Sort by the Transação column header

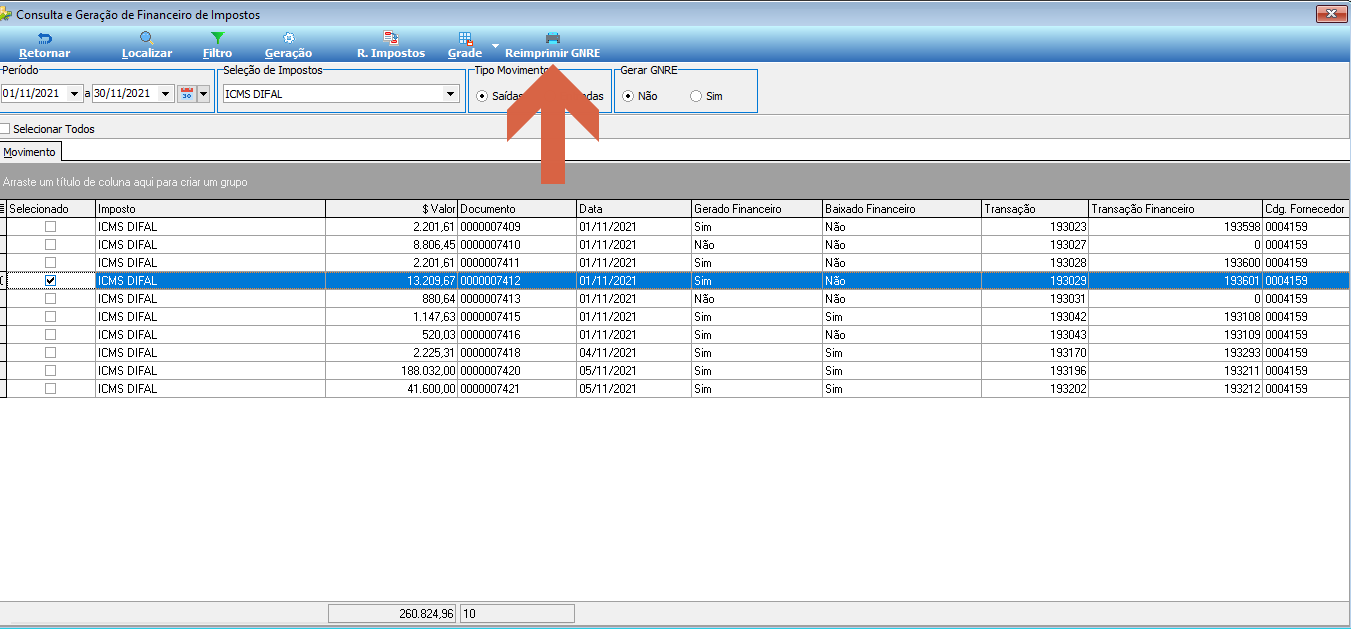click(1035, 209)
